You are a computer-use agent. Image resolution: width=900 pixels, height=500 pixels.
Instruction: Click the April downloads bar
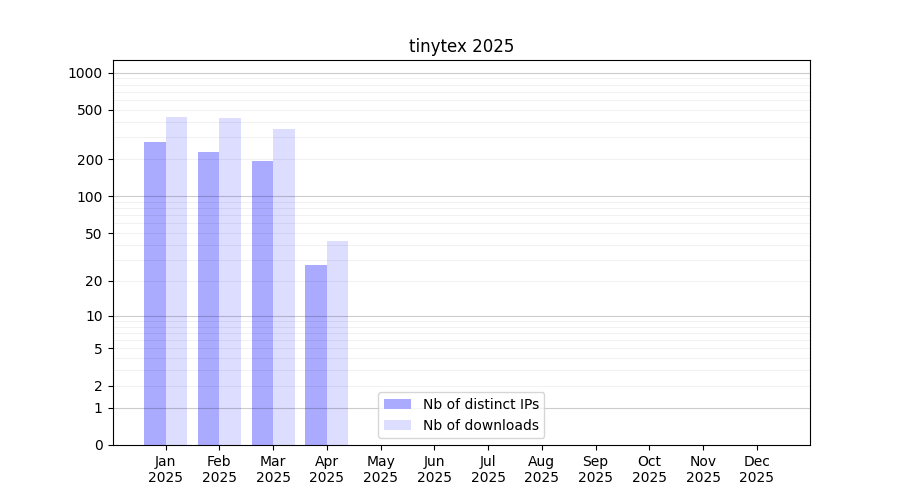click(x=337, y=343)
